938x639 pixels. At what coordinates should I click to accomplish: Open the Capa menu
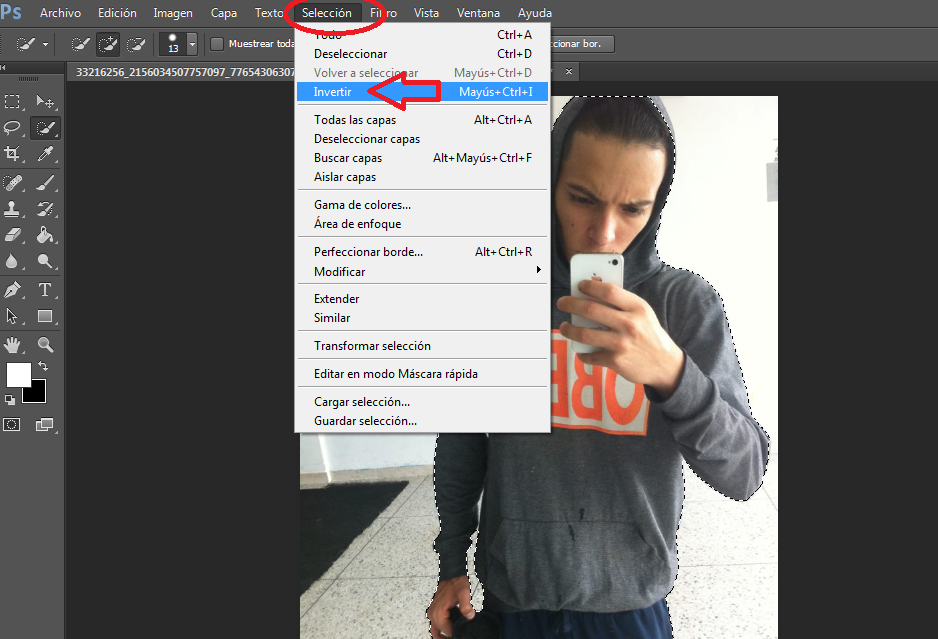click(224, 13)
